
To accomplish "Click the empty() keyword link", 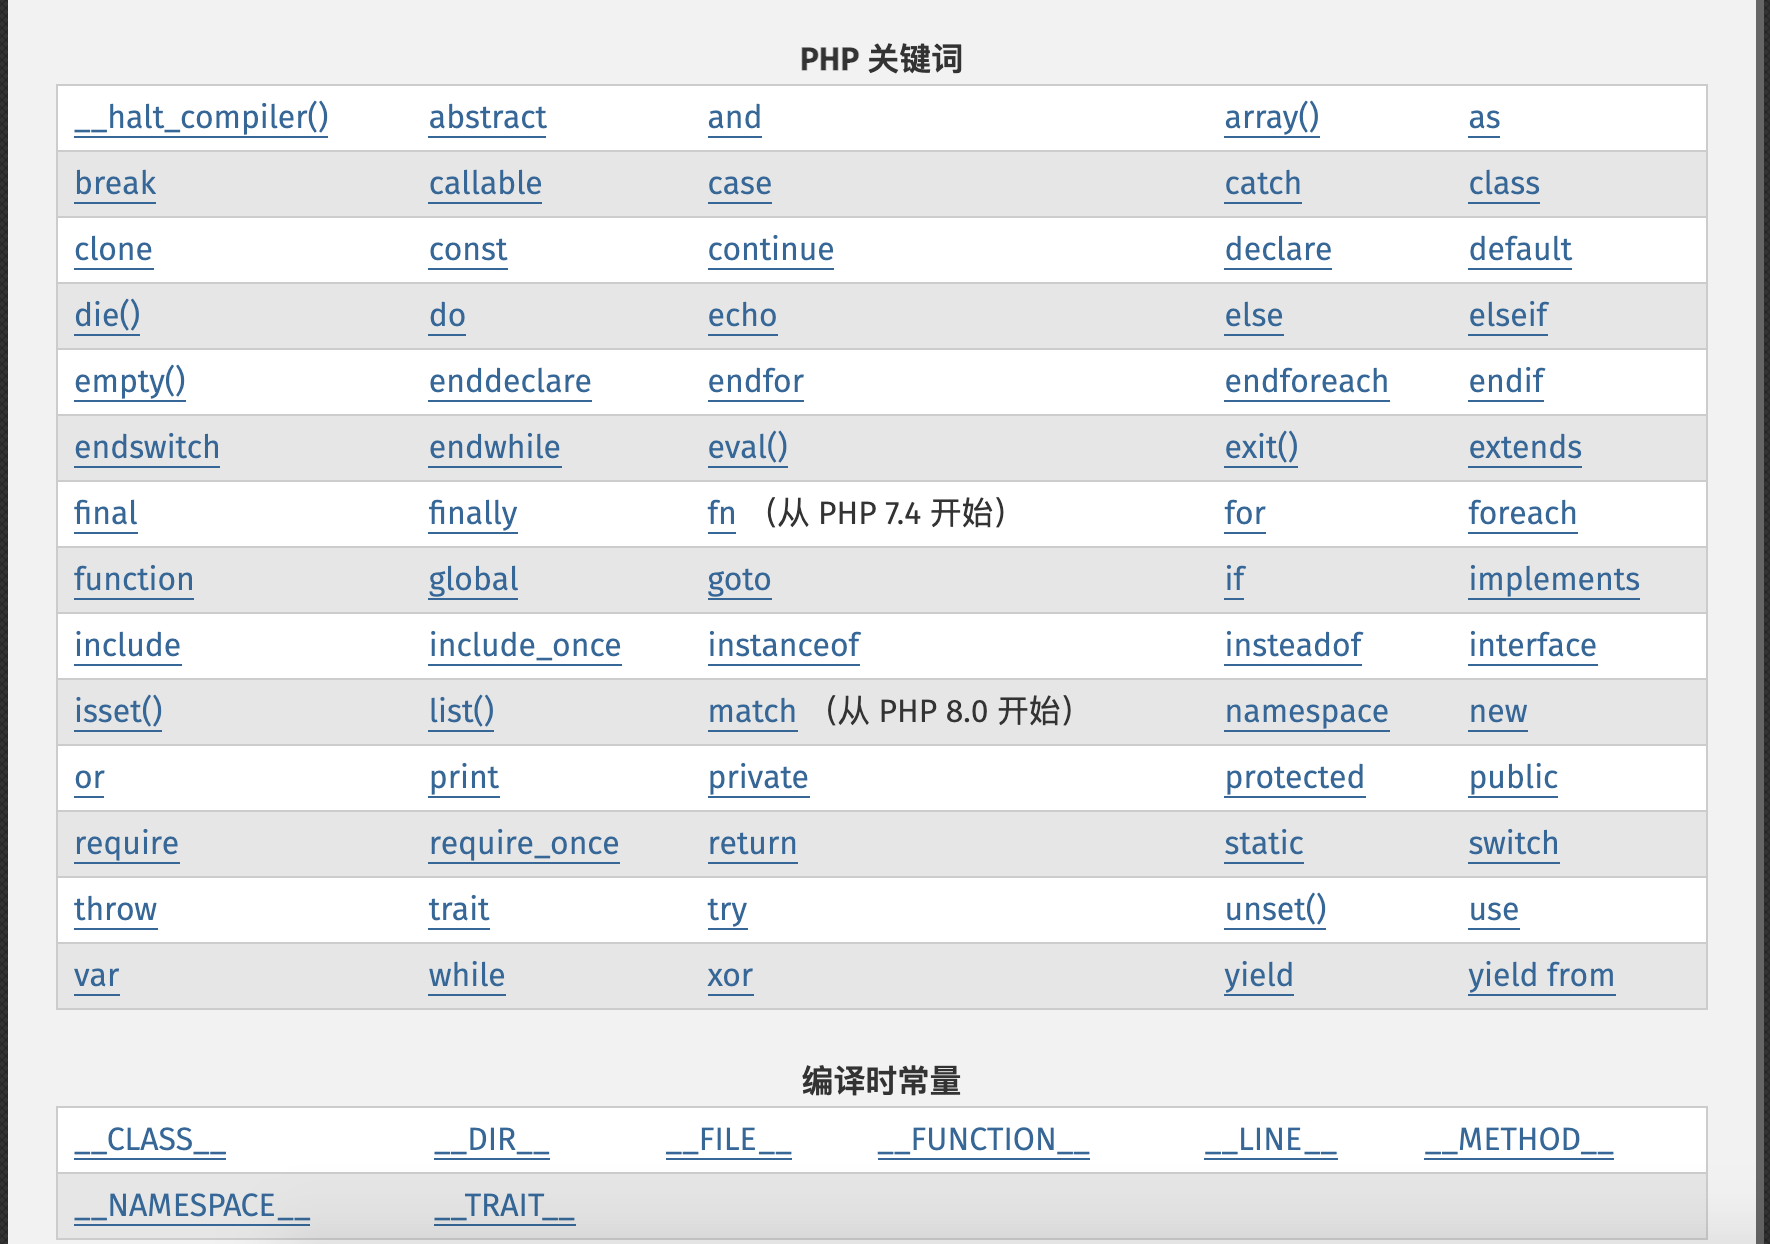I will 130,382.
